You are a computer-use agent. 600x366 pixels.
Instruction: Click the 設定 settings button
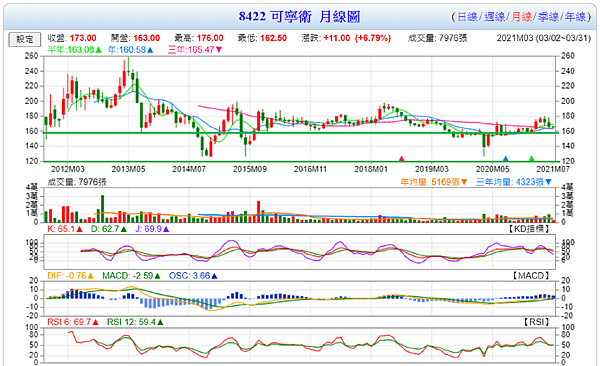[24, 39]
